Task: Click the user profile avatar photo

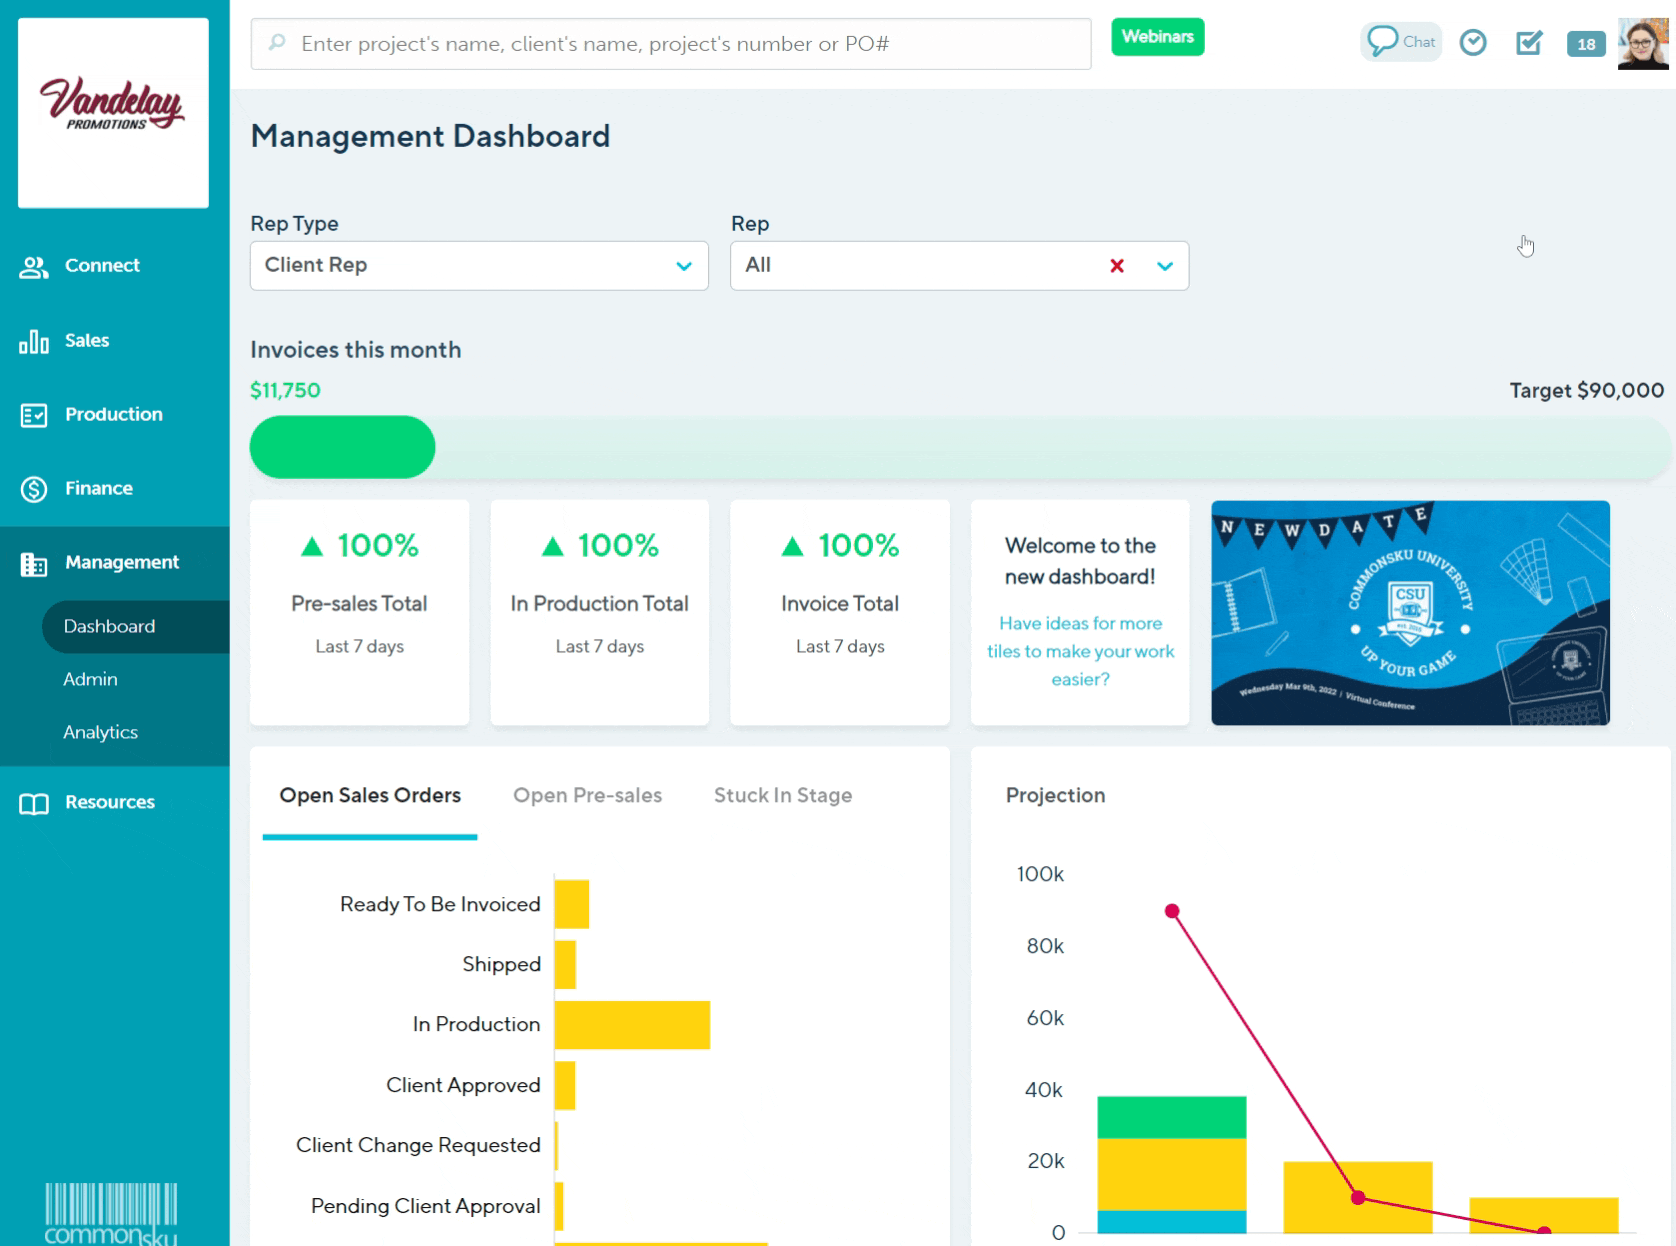Action: pyautogui.click(x=1642, y=44)
